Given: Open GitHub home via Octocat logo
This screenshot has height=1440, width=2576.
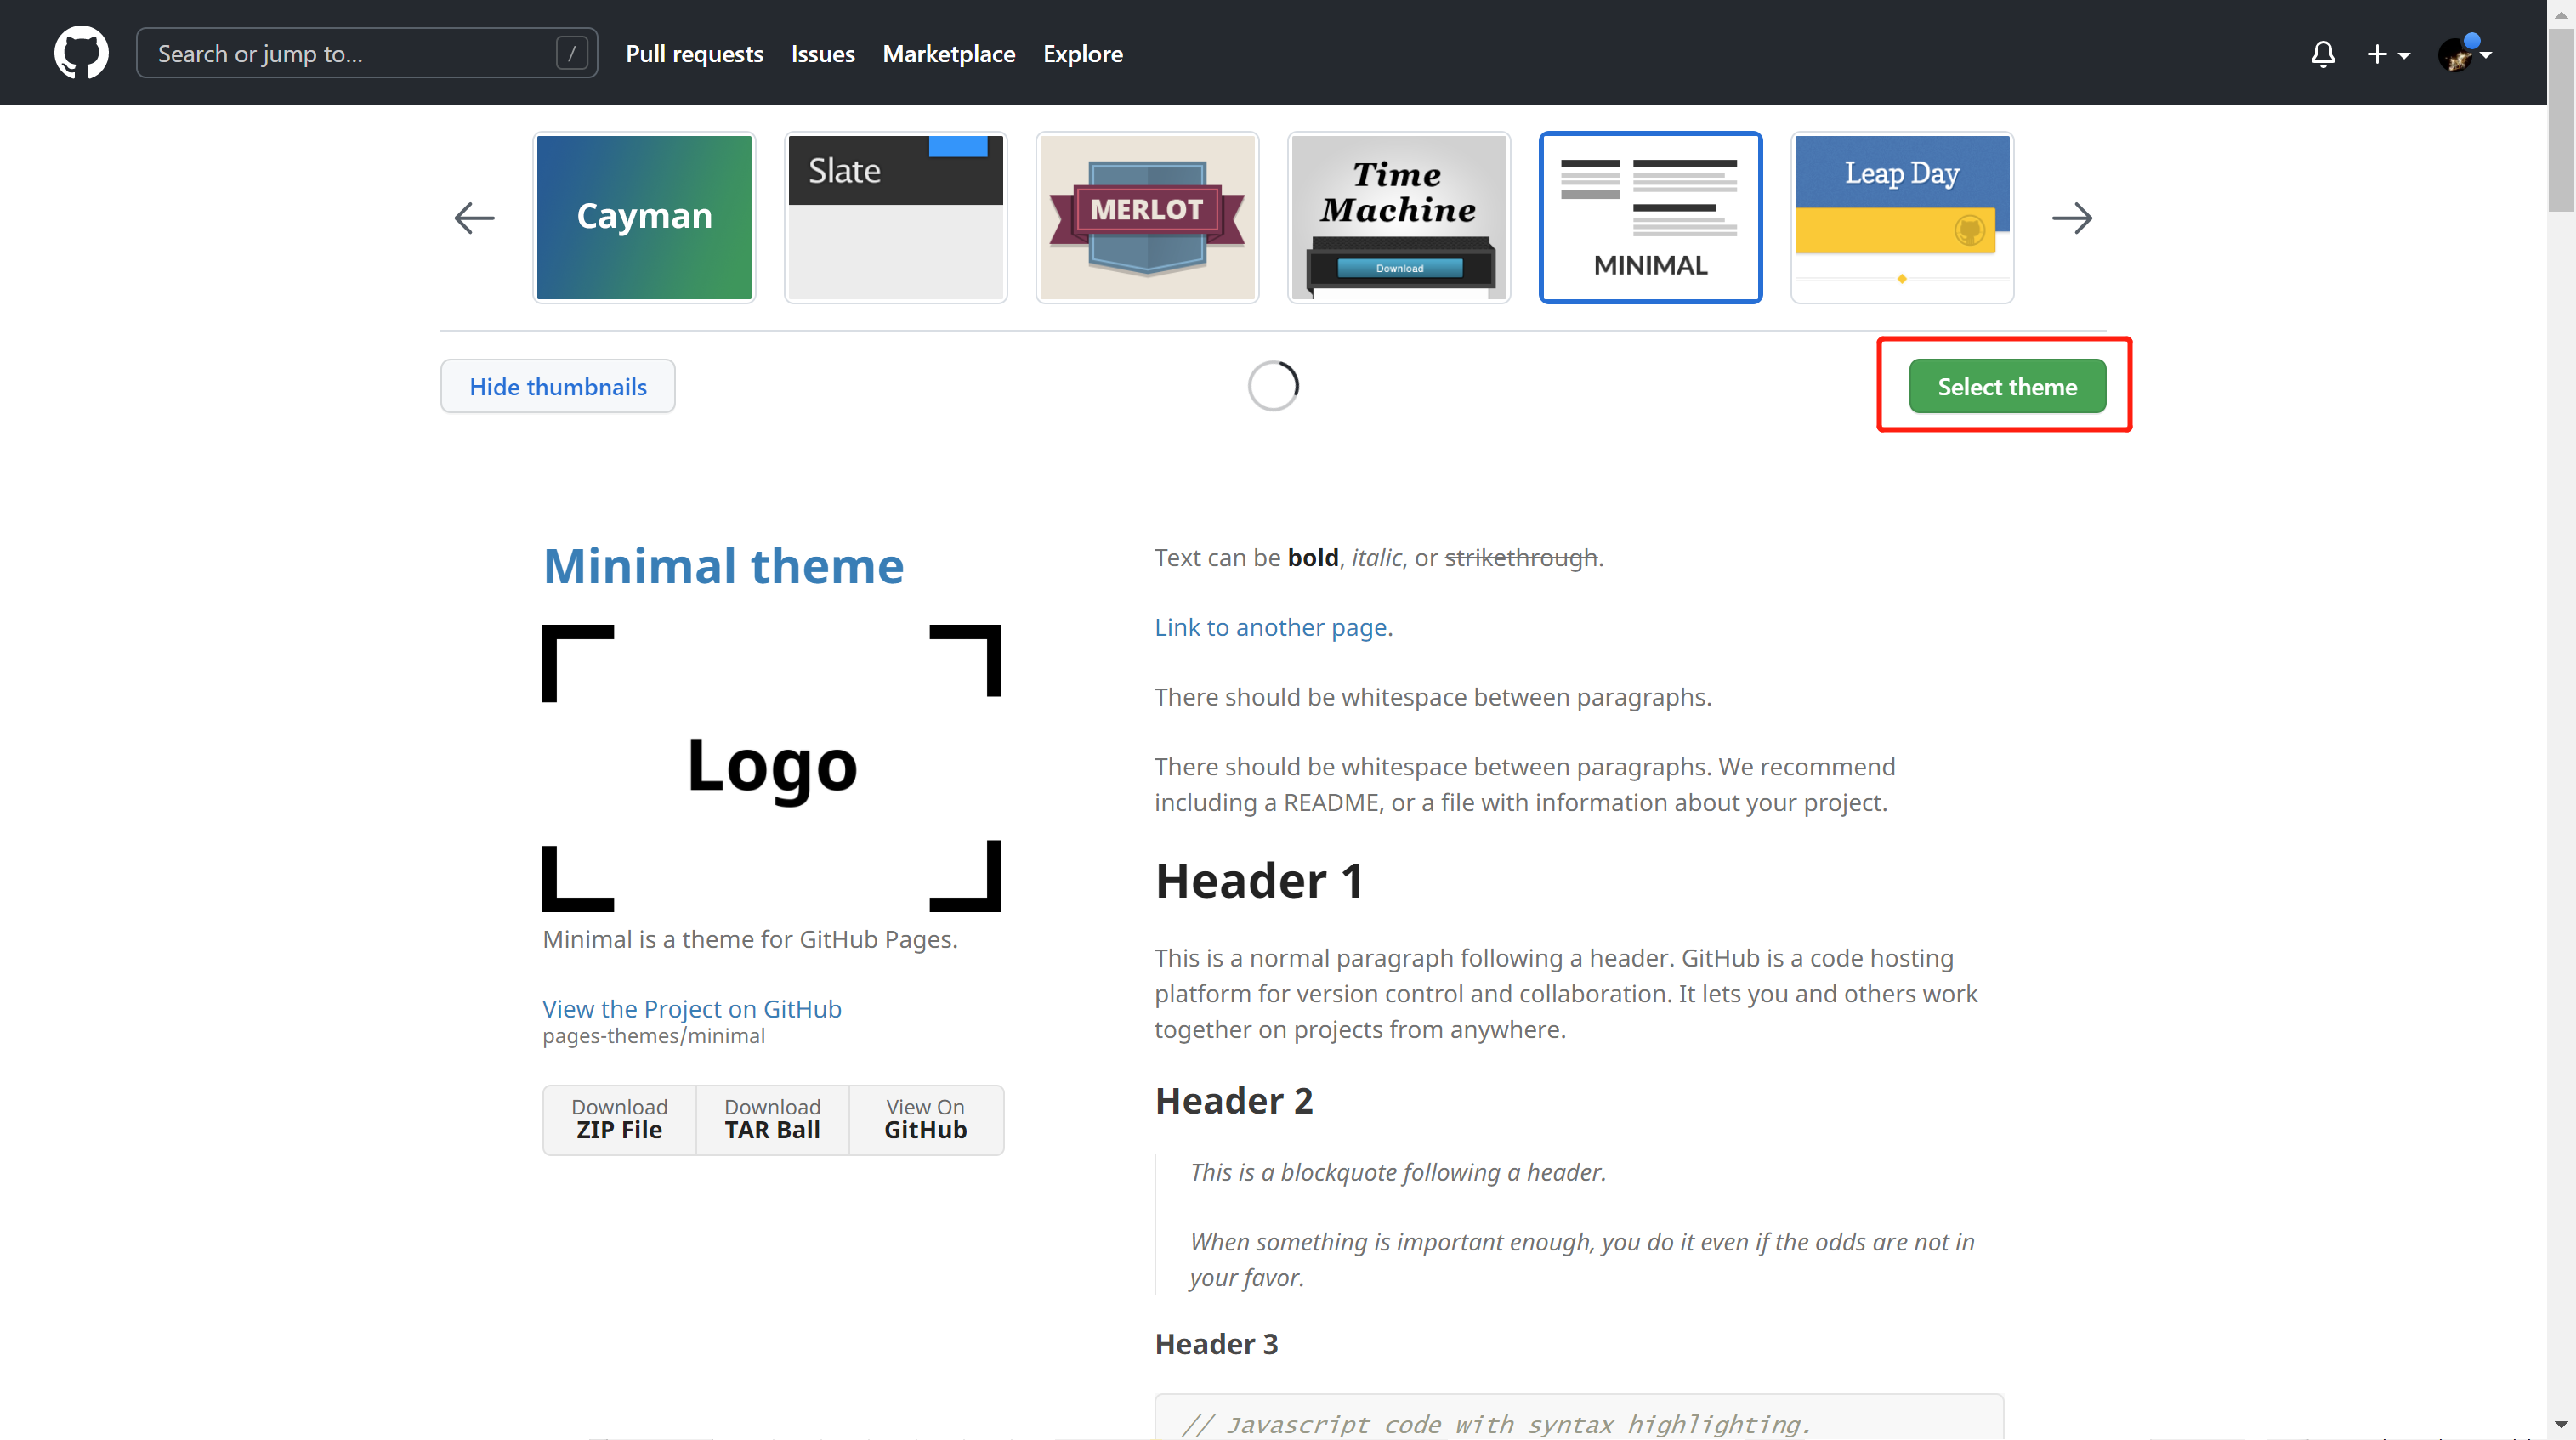Looking at the screenshot, I should point(81,53).
